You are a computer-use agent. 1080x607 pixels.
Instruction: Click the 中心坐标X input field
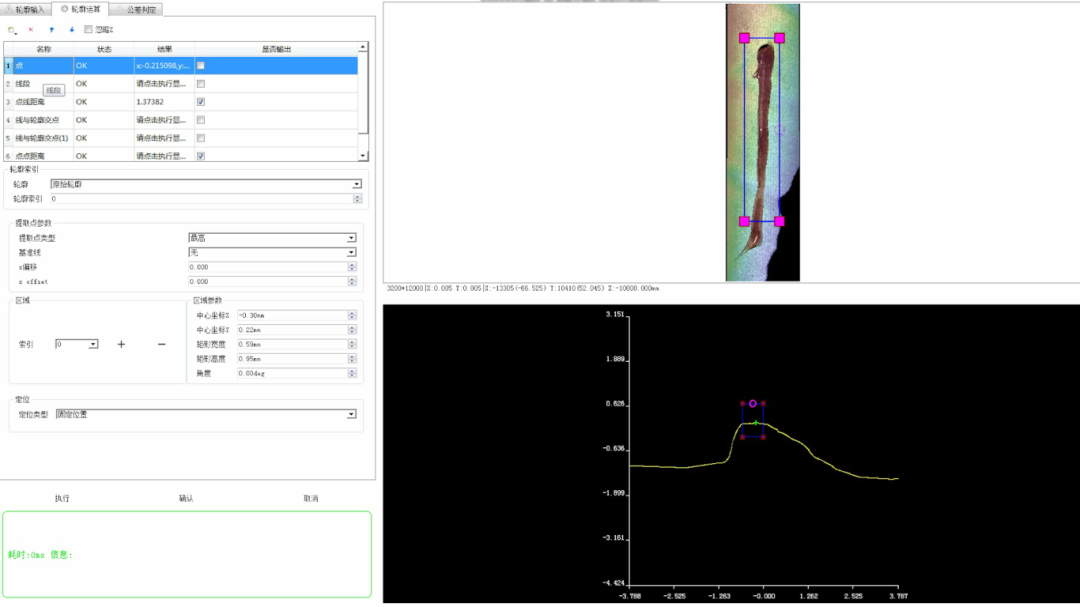coord(290,316)
